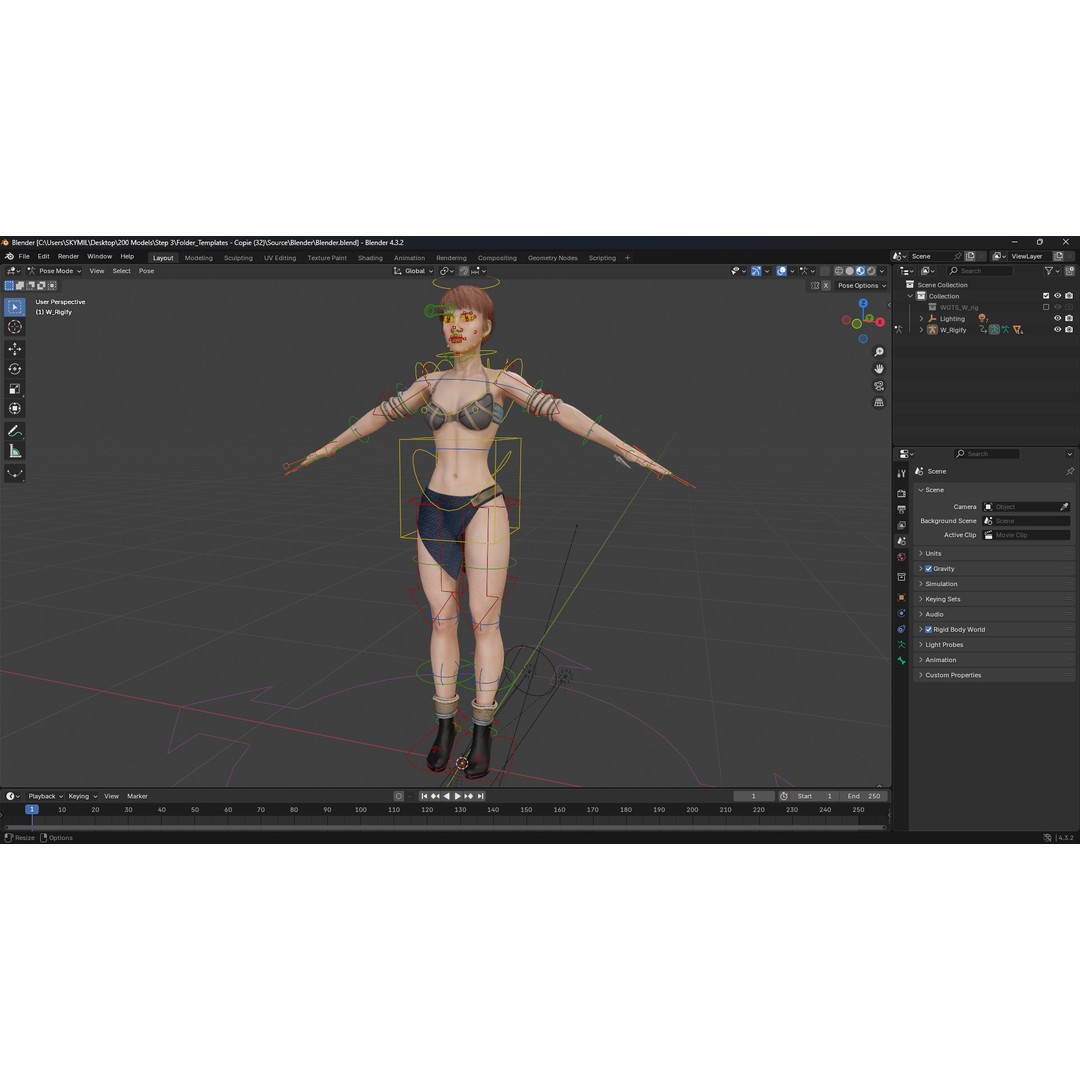This screenshot has height=1080, width=1080.
Task: Expand the Keying Sets panel
Action: 994,599
